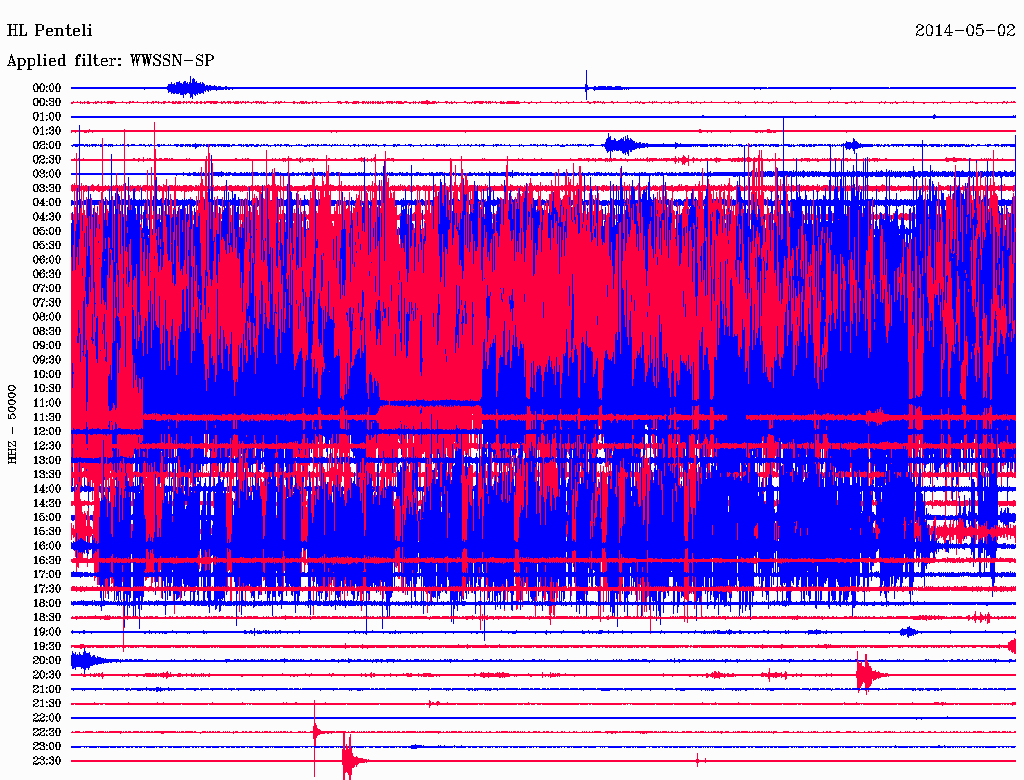Select the 02:00 time label

point(47,145)
